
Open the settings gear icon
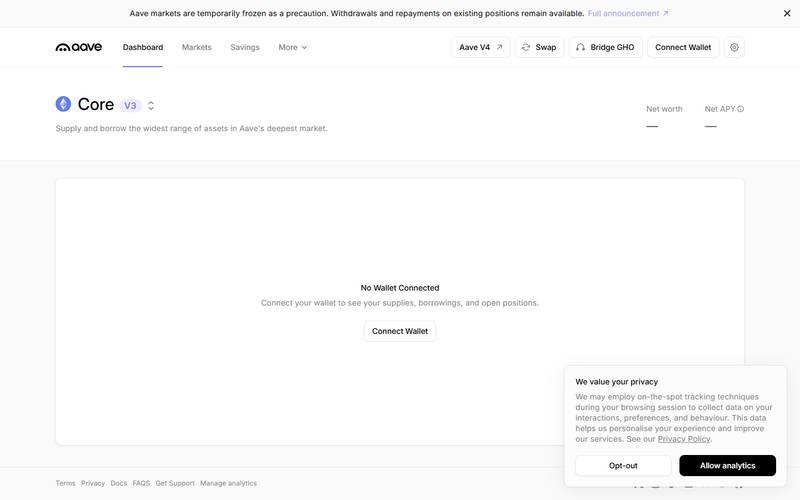click(x=734, y=47)
